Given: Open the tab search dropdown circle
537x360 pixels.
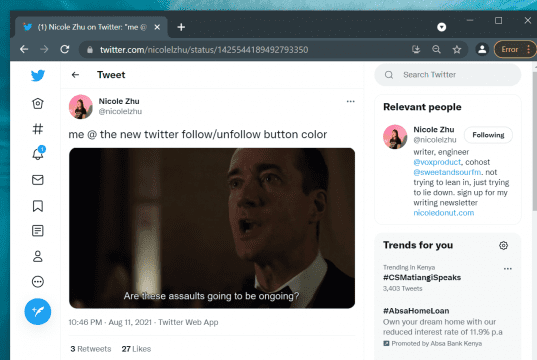Looking at the screenshot, I should click(x=441, y=27).
